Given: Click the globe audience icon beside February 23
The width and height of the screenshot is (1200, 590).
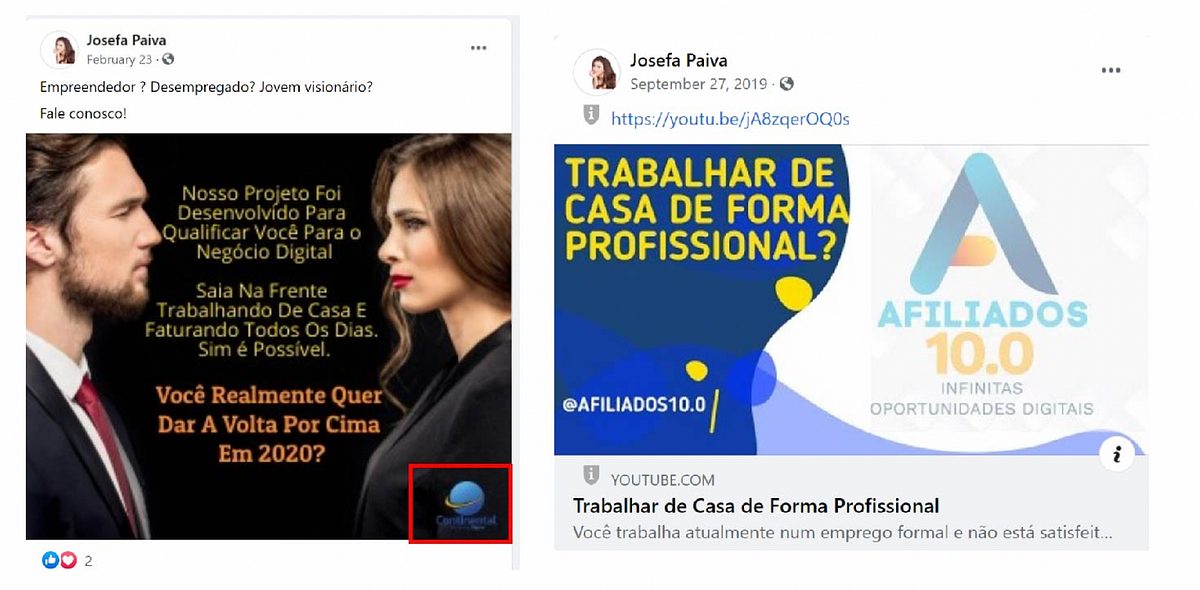Looking at the screenshot, I should click(x=168, y=60).
